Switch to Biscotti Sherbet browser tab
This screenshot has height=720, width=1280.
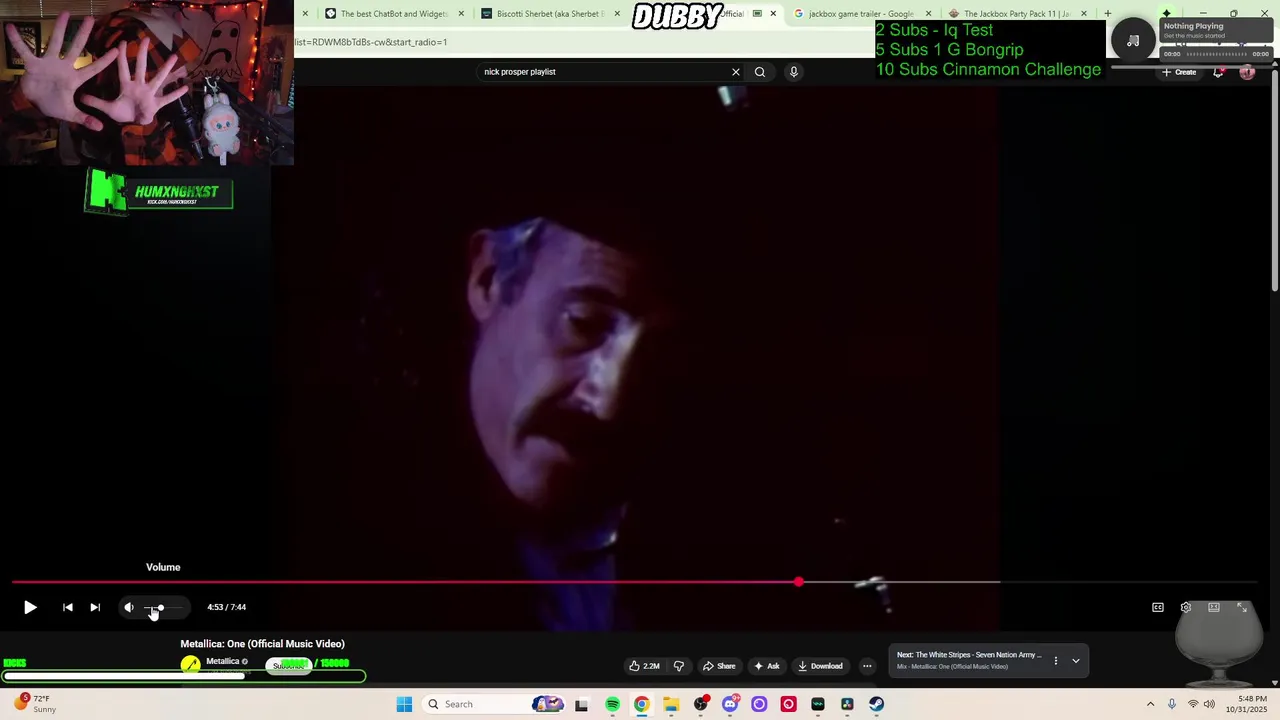[x=543, y=14]
